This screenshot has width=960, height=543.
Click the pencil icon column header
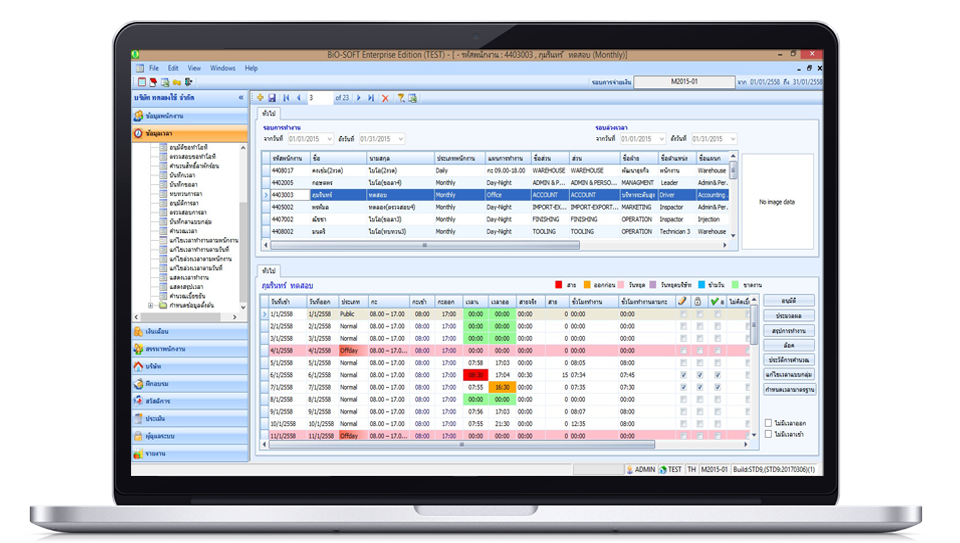(x=683, y=301)
